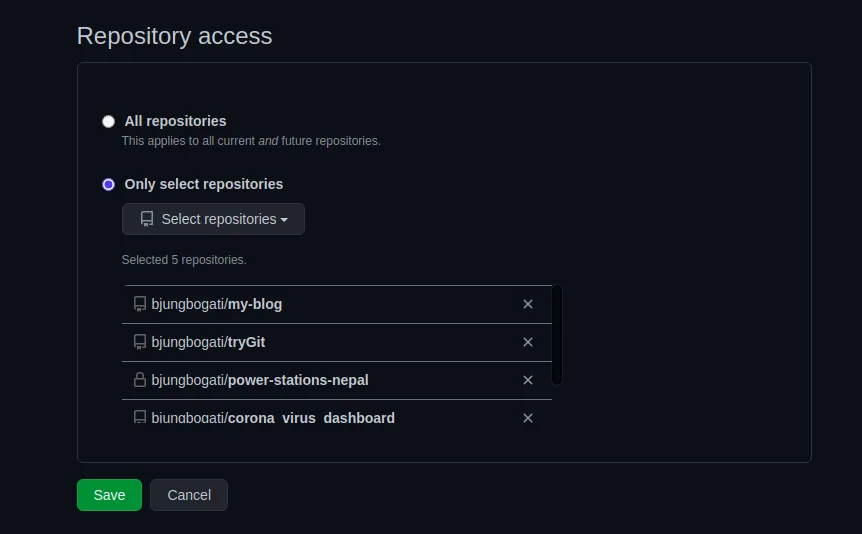The width and height of the screenshot is (862, 534).
Task: Remove my-blog repository with X icon
Action: coord(528,304)
